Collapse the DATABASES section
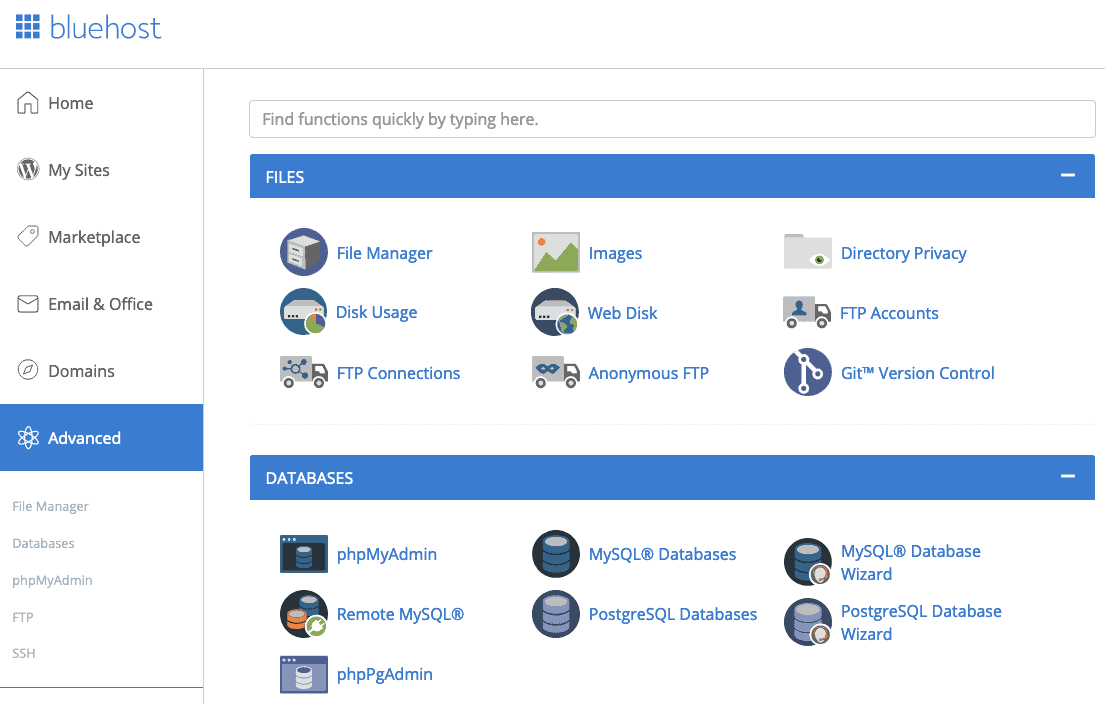 pos(1068,477)
